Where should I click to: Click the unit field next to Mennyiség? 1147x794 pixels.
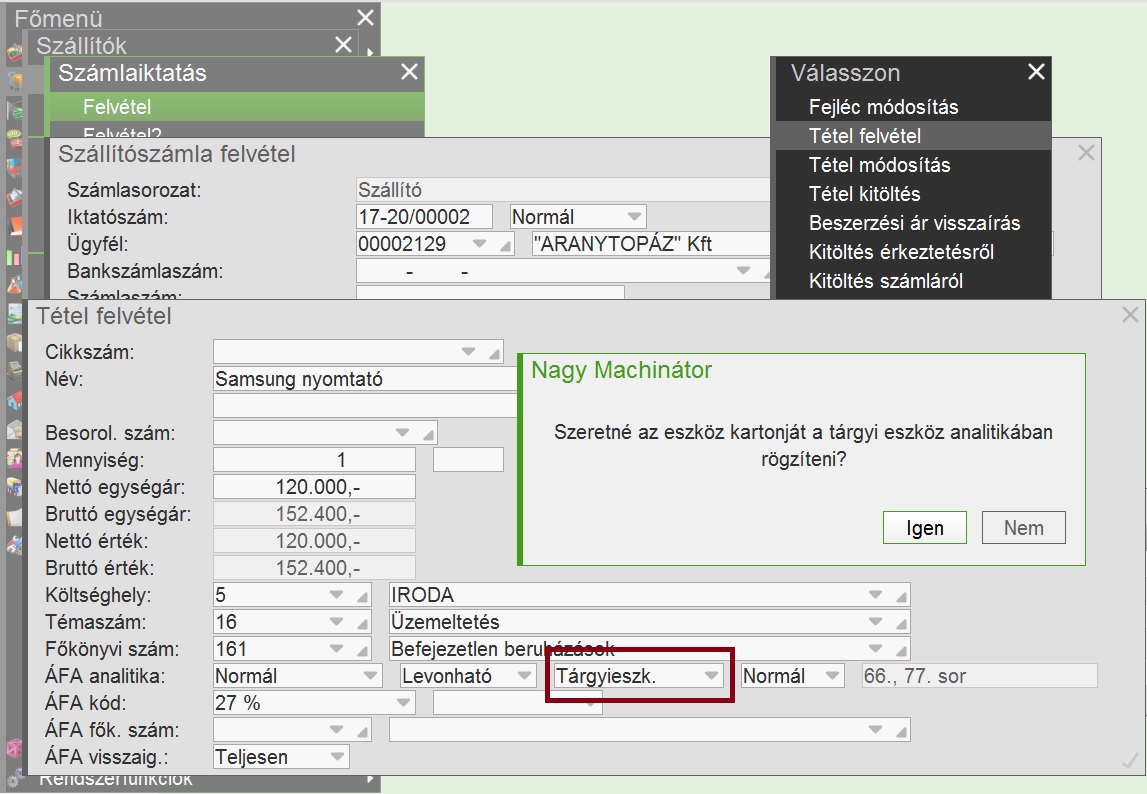coord(468,460)
